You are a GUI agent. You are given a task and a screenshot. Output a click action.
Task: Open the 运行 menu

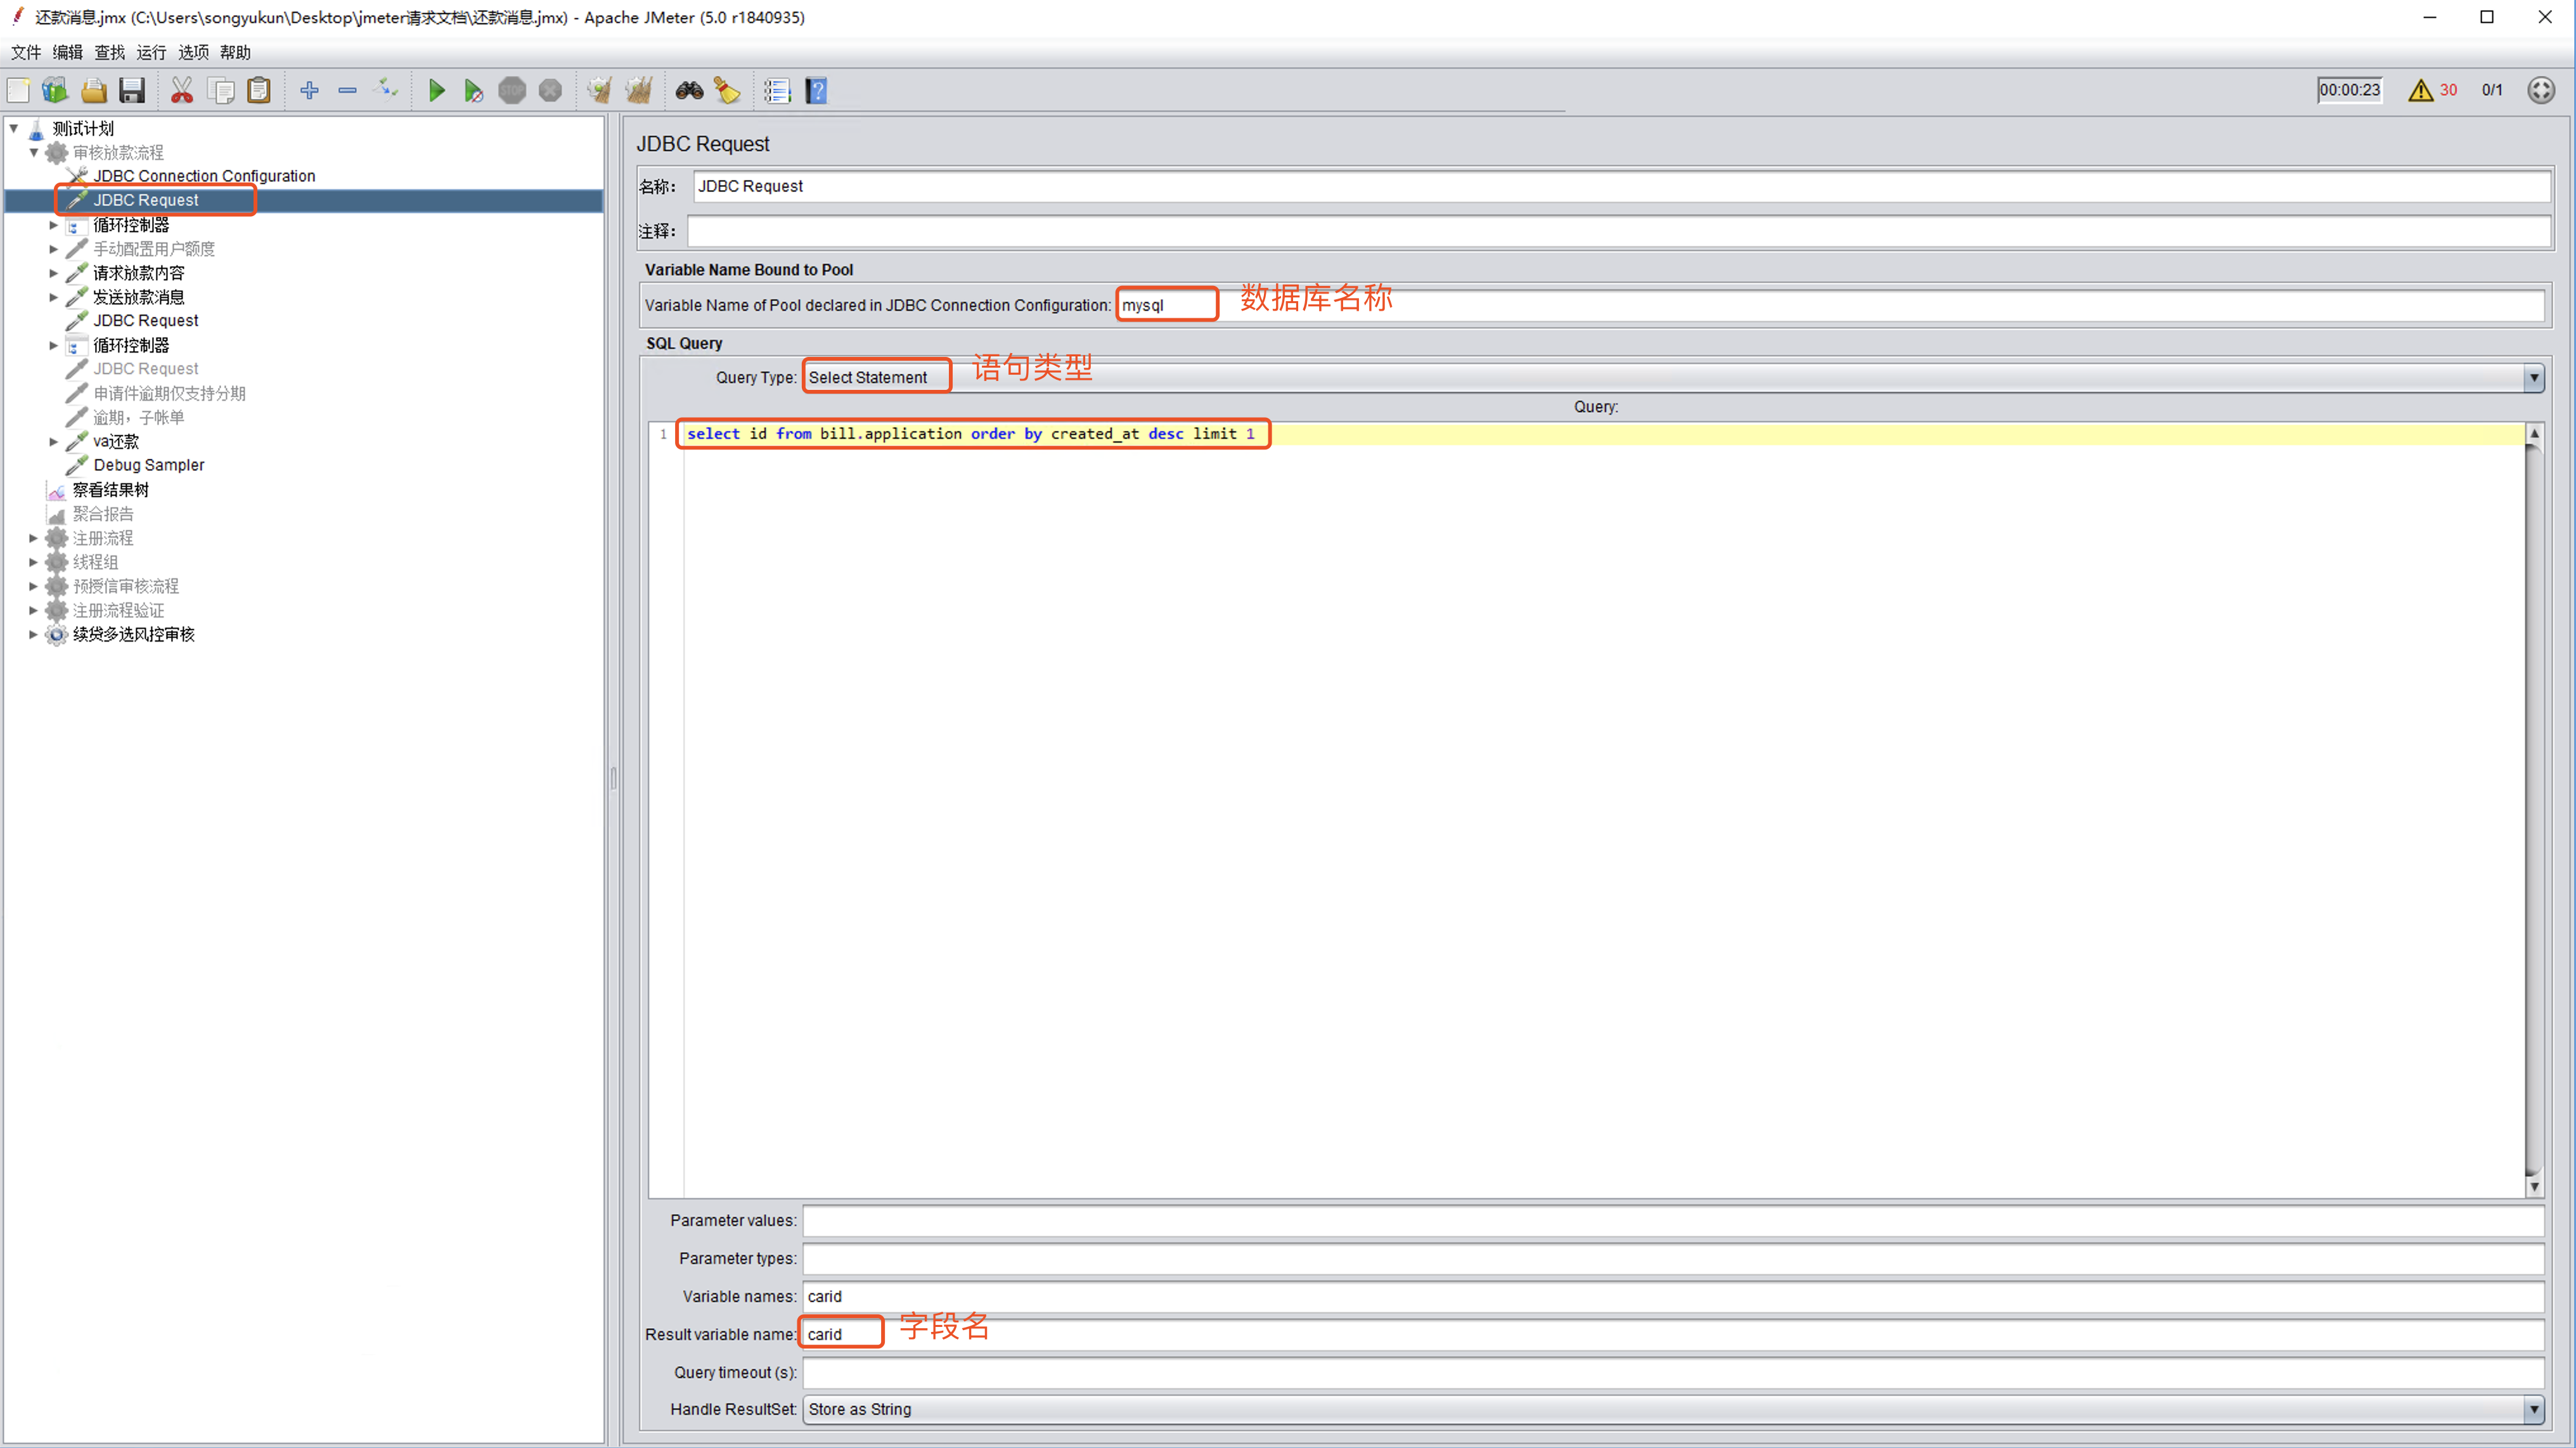(x=151, y=52)
